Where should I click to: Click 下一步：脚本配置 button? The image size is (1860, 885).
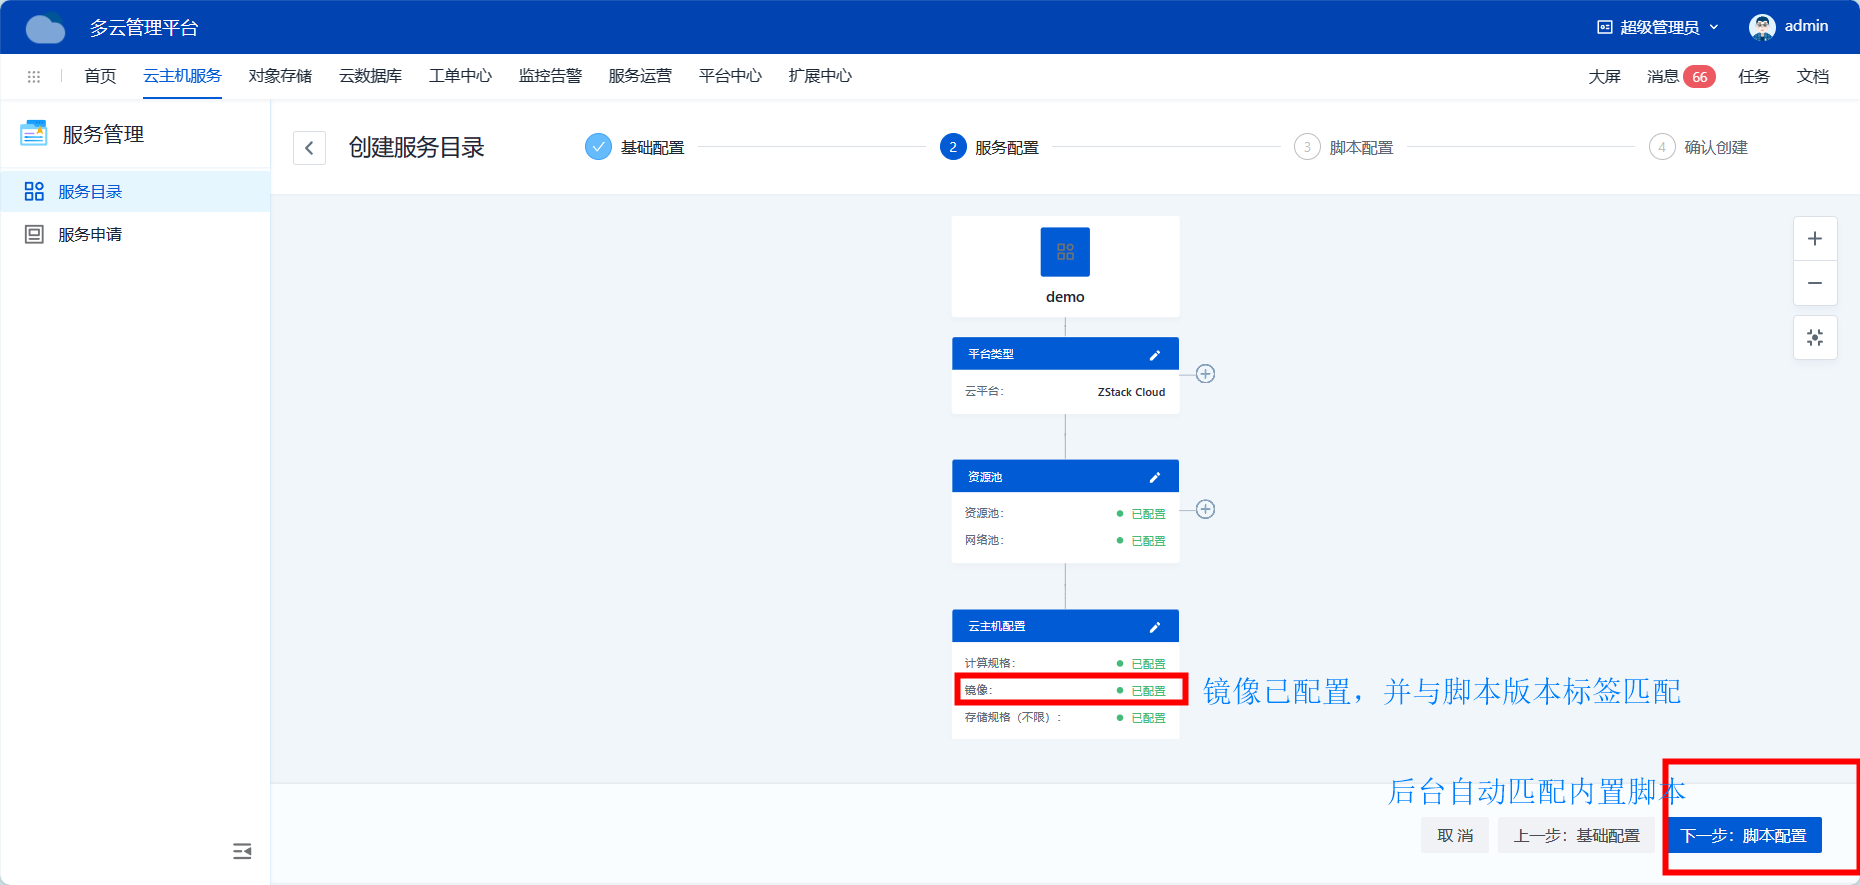tap(1744, 836)
